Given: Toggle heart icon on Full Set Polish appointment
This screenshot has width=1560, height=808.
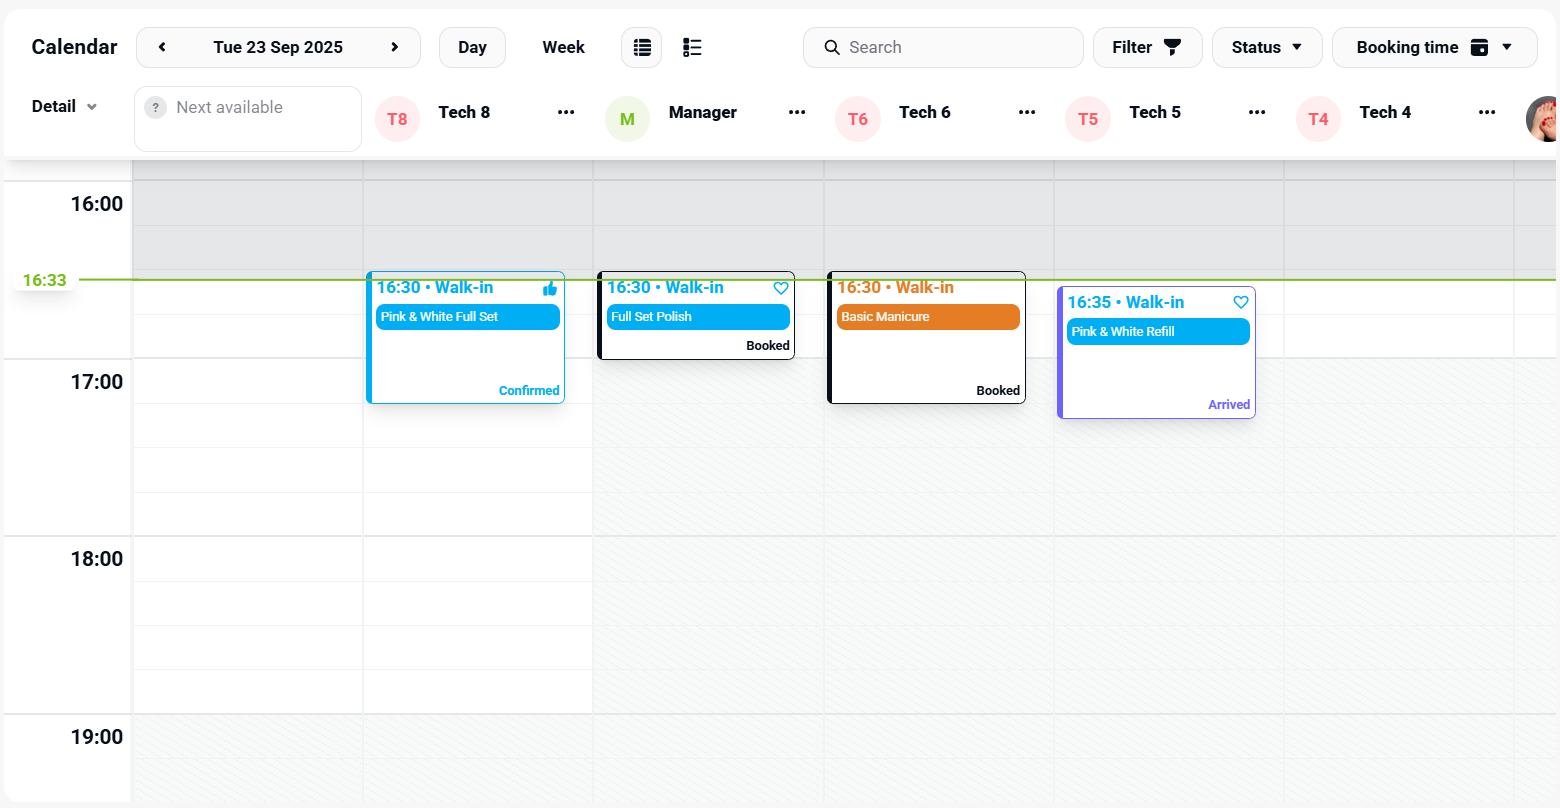Looking at the screenshot, I should pos(781,288).
